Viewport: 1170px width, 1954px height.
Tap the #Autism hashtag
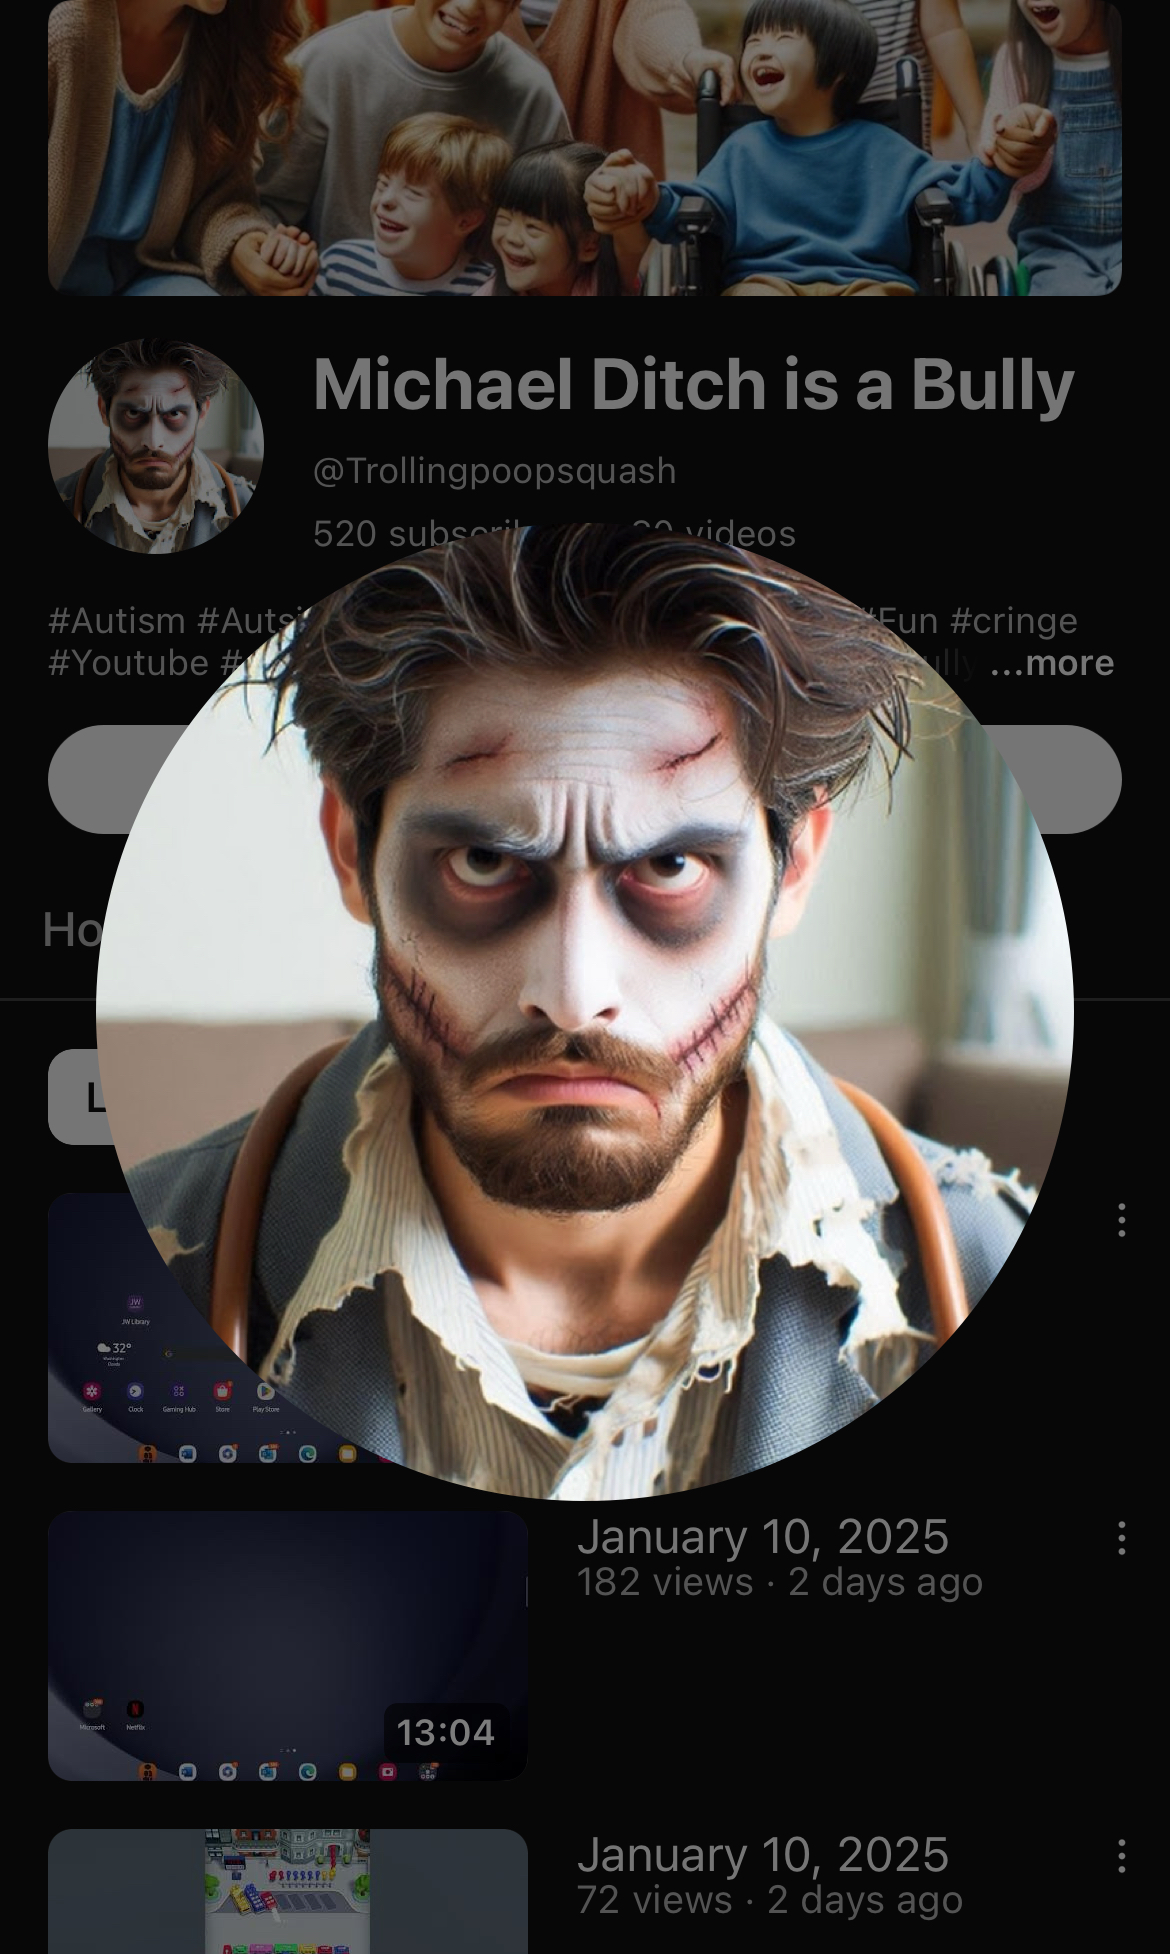(117, 621)
